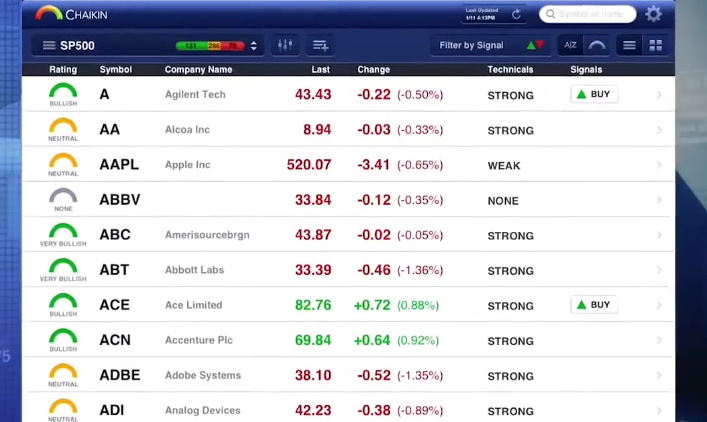Open the Filter by Signal dropdown
The image size is (707, 422).
click(491, 46)
